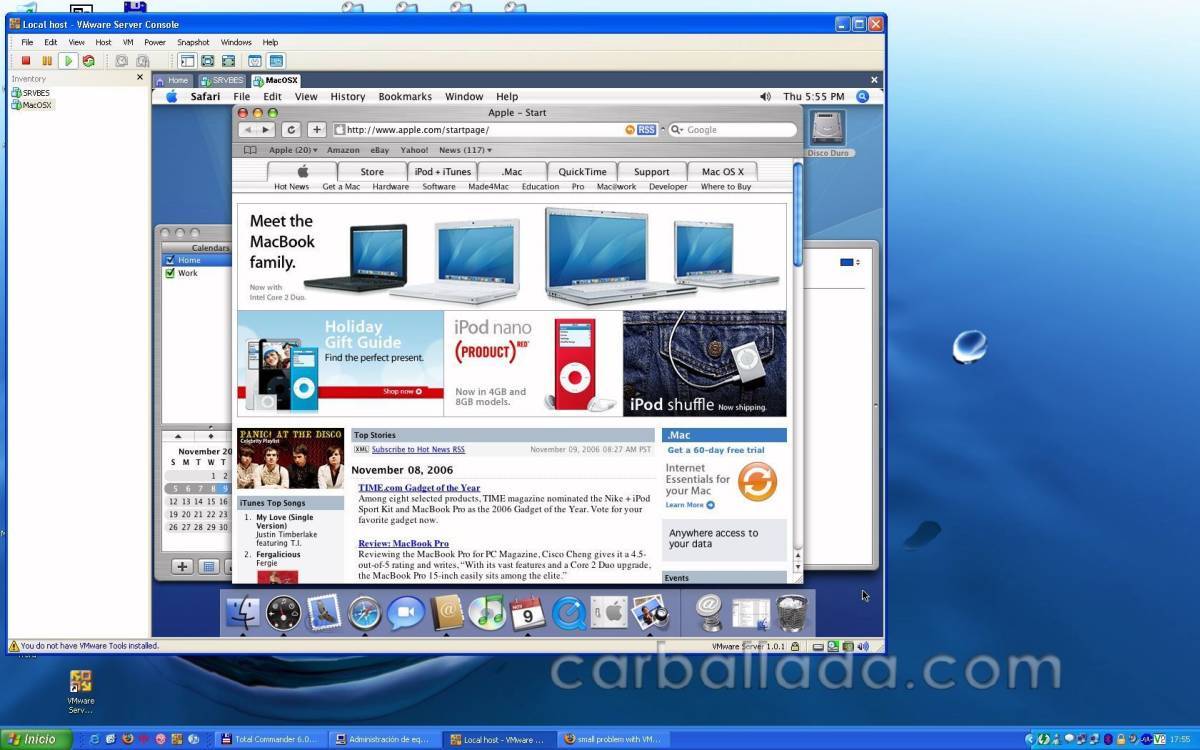Screen dimensions: 1200x750
Task: Close the Inventory panel with its X
Action: (x=141, y=78)
